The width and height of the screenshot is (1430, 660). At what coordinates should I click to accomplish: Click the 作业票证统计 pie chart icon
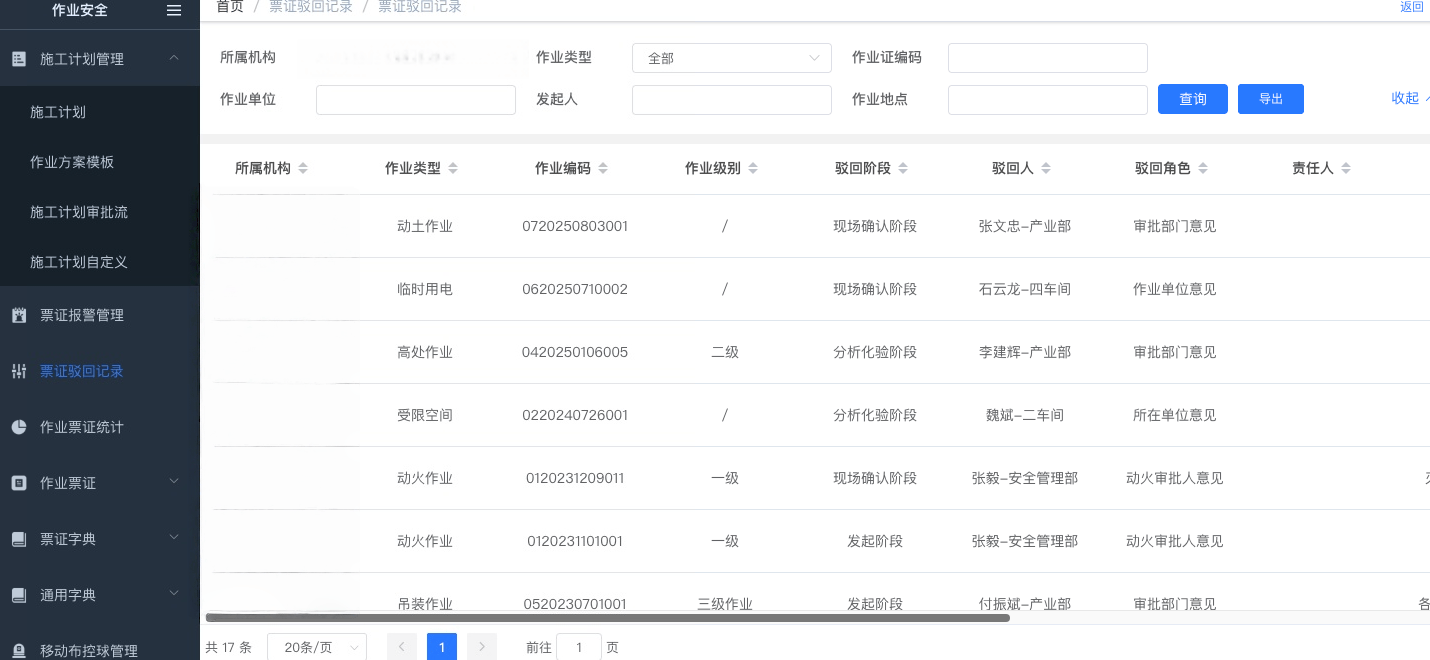pyautogui.click(x=19, y=427)
